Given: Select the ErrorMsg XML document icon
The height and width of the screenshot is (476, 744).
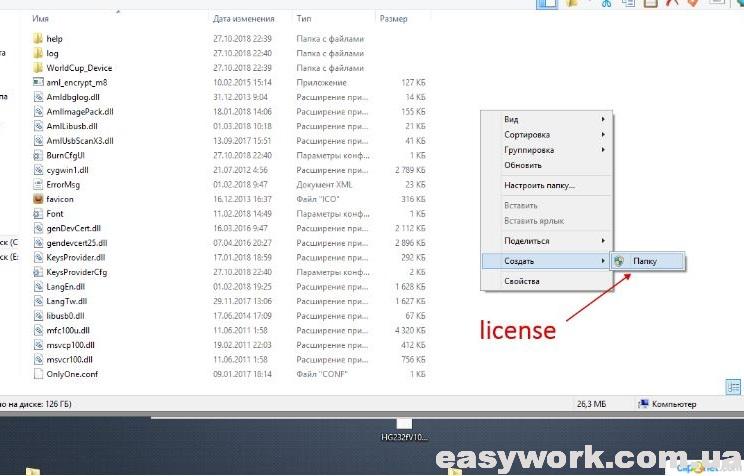Looking at the screenshot, I should pos(38,184).
